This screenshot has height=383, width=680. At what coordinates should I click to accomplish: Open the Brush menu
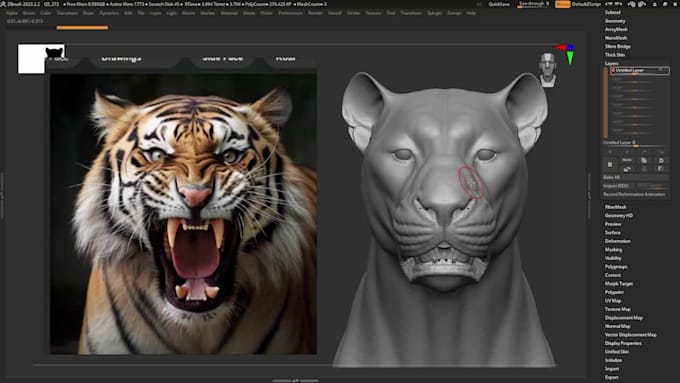tap(29, 13)
